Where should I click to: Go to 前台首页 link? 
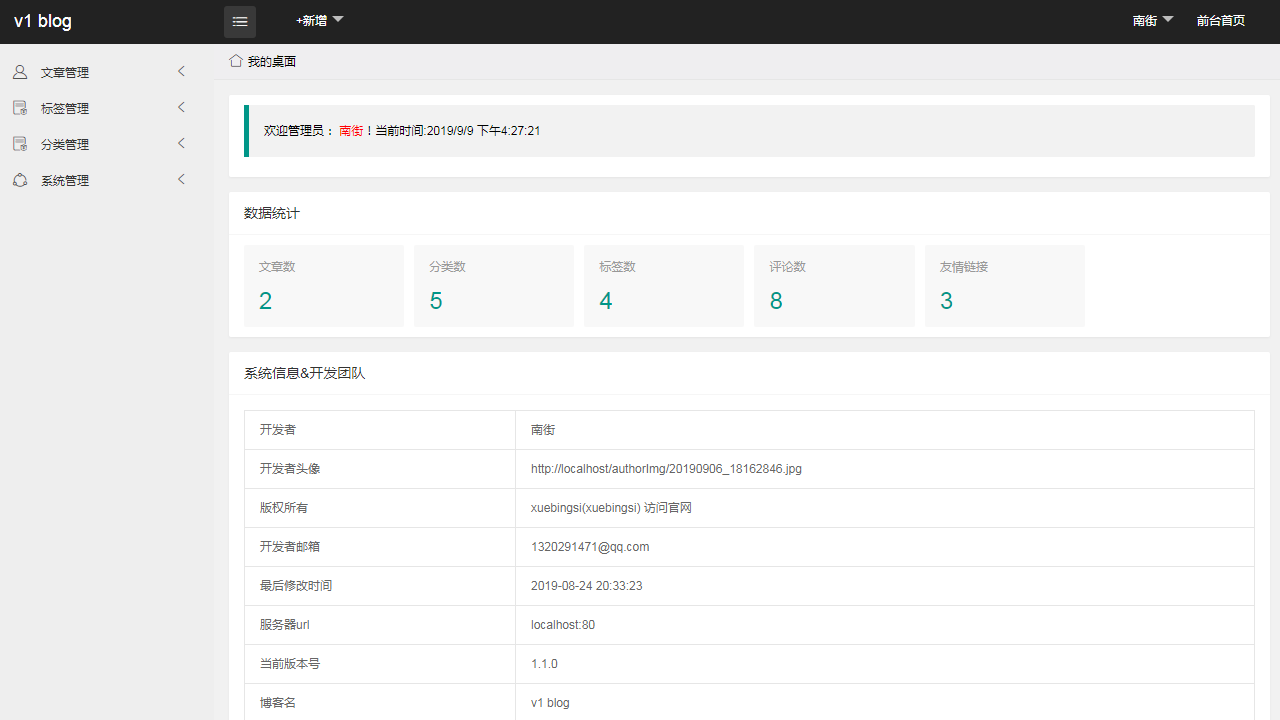[1221, 20]
